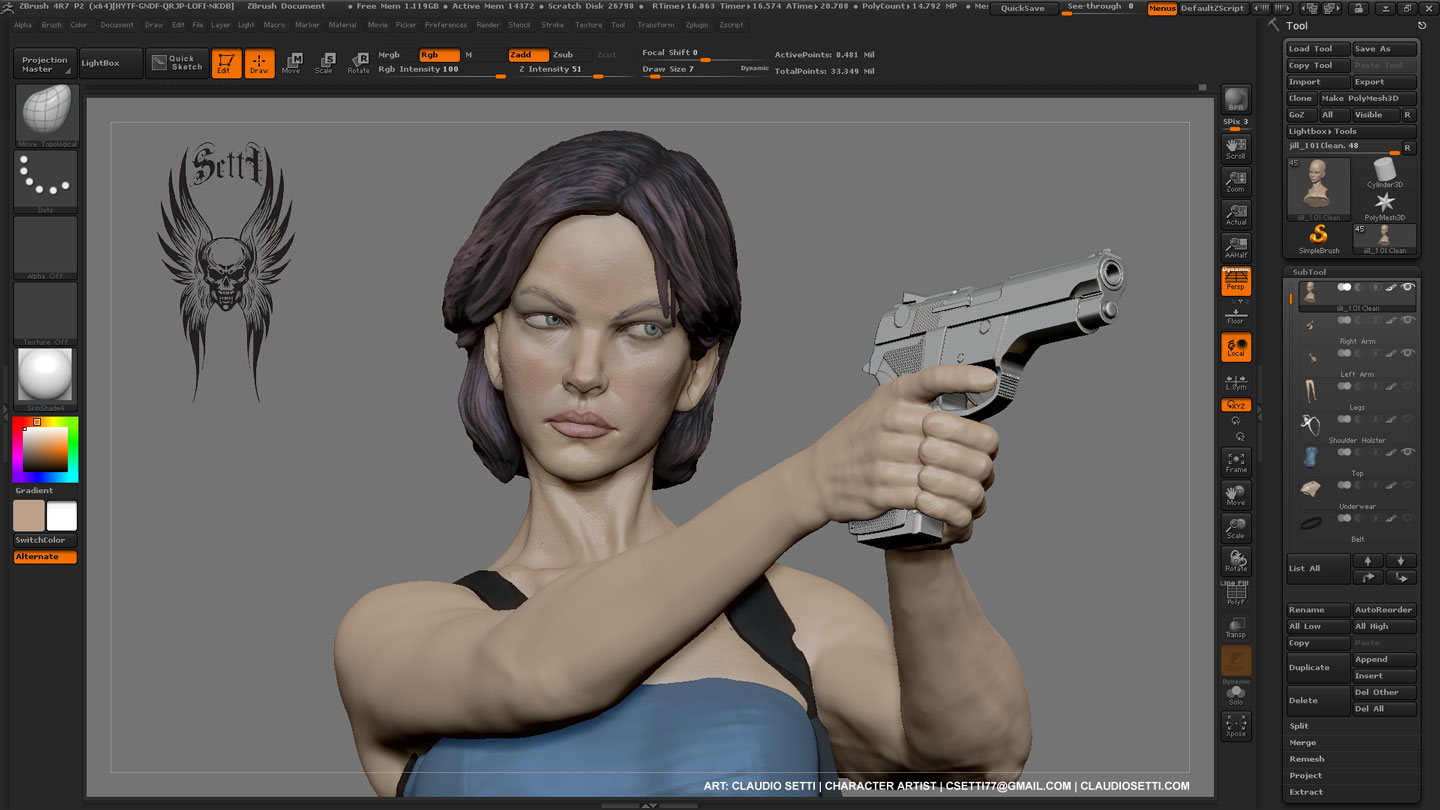Set canvas to Actual size
This screenshot has height=810, width=1440.
[1236, 214]
